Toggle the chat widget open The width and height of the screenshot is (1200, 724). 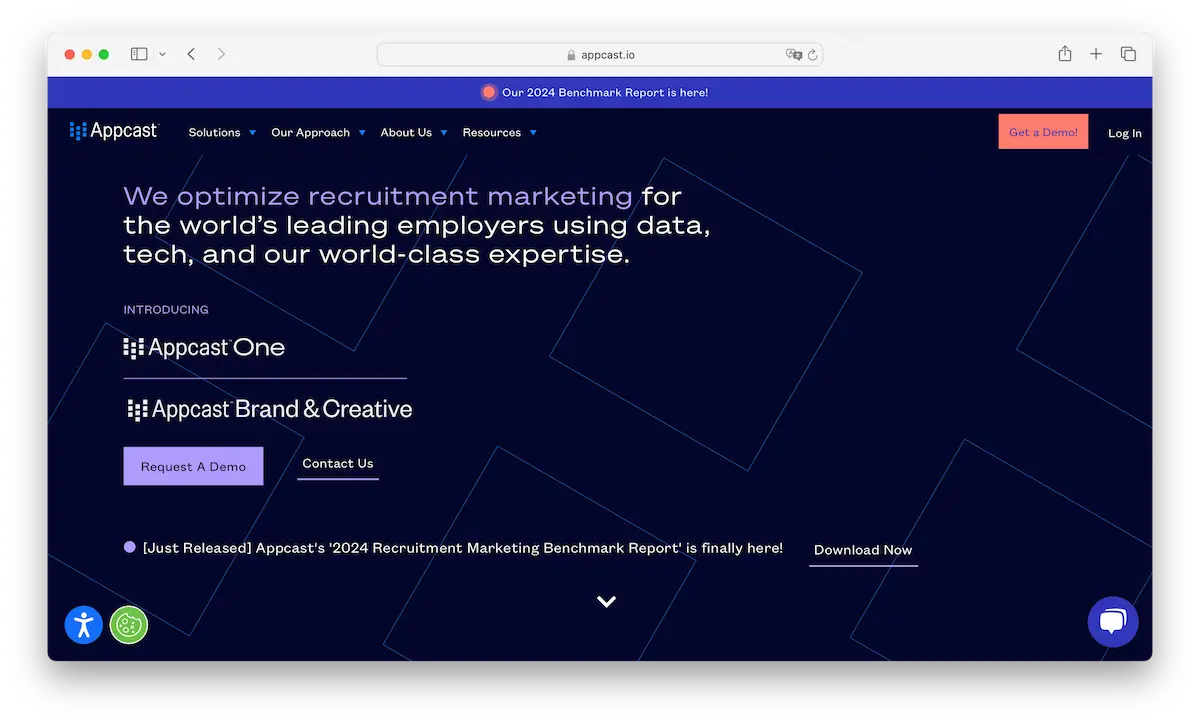coord(1113,621)
